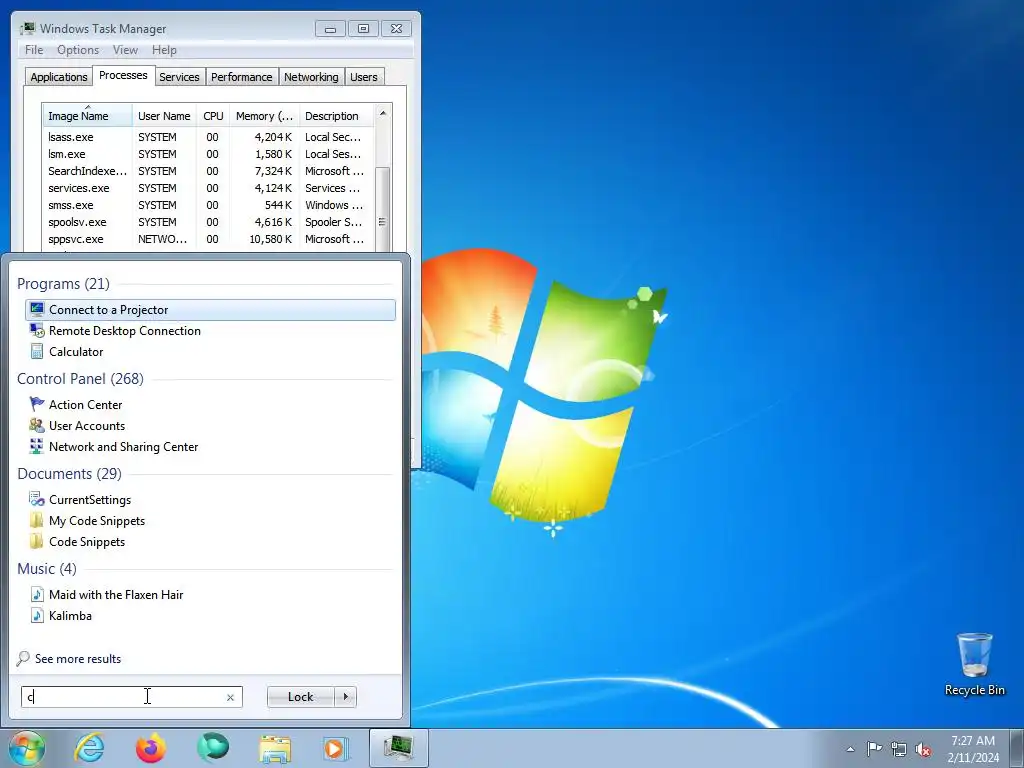The width and height of the screenshot is (1024, 768).
Task: Select the services.exe process row
Action: [x=208, y=188]
